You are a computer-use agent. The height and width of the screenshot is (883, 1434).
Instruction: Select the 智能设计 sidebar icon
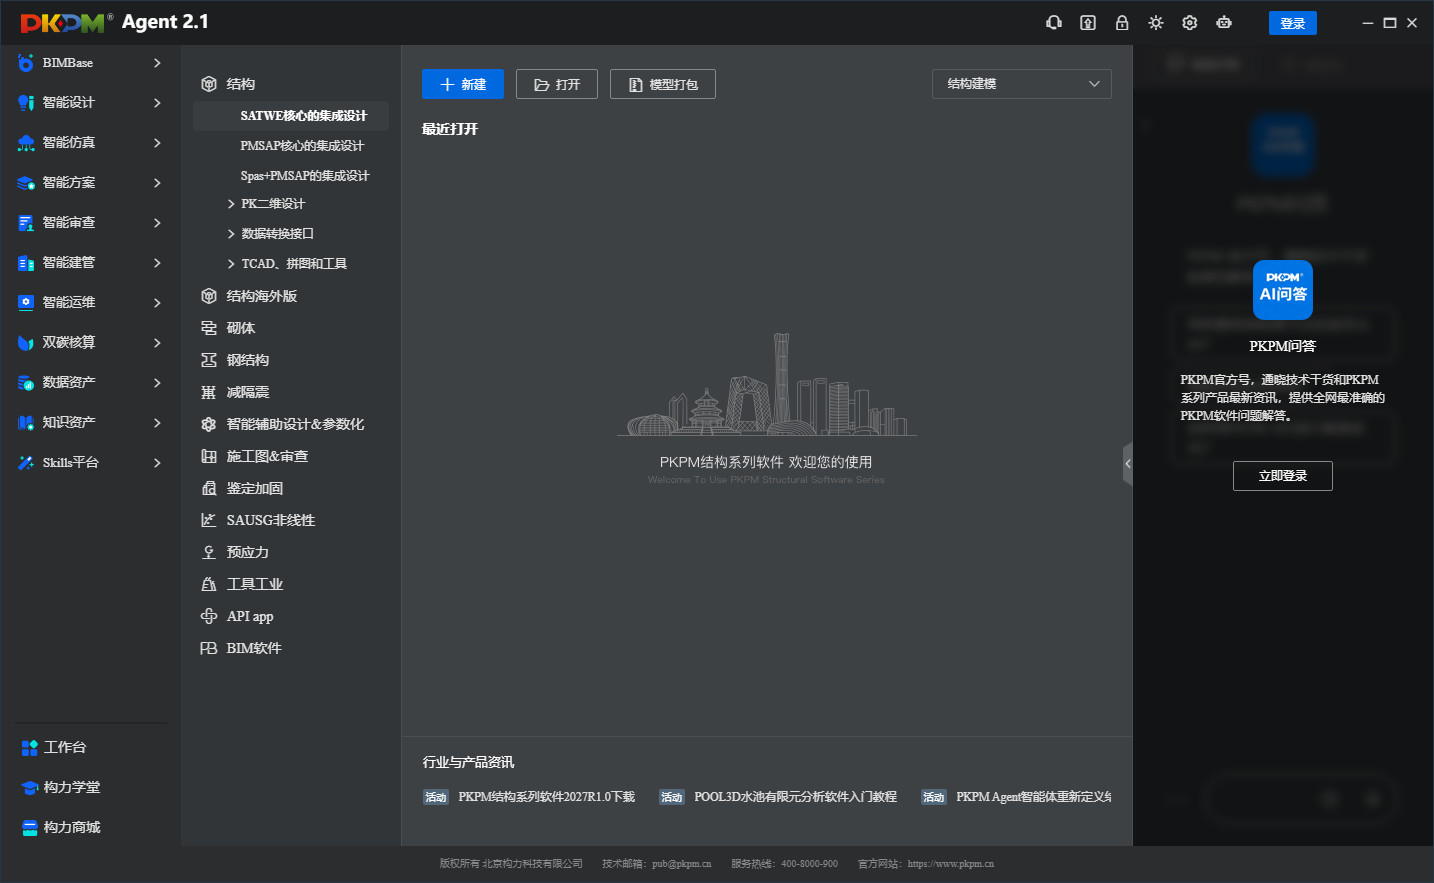click(x=26, y=103)
